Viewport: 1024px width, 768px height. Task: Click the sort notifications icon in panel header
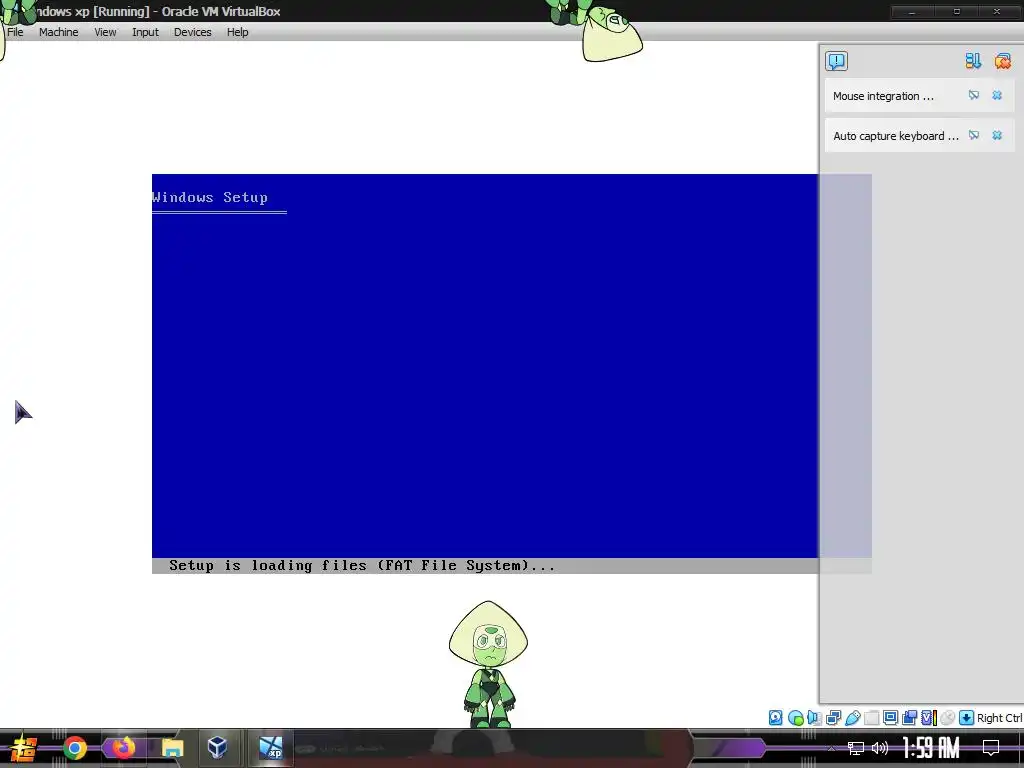tap(973, 61)
